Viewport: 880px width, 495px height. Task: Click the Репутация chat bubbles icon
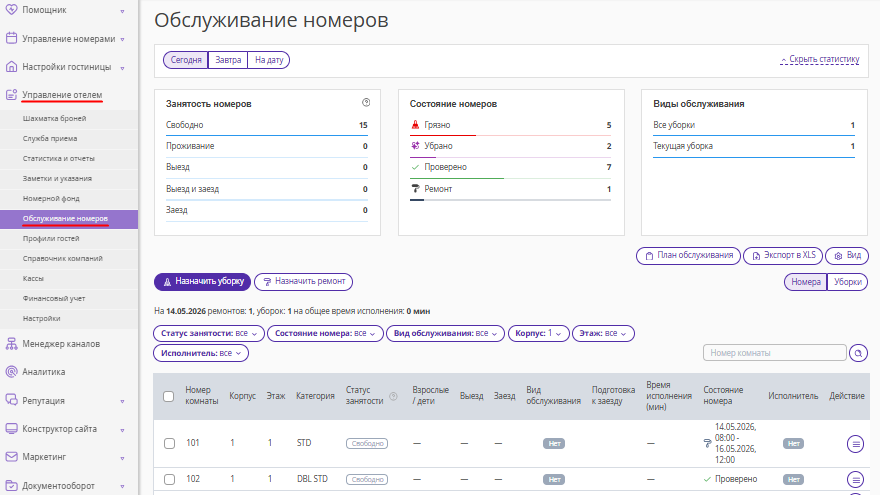pos(11,400)
